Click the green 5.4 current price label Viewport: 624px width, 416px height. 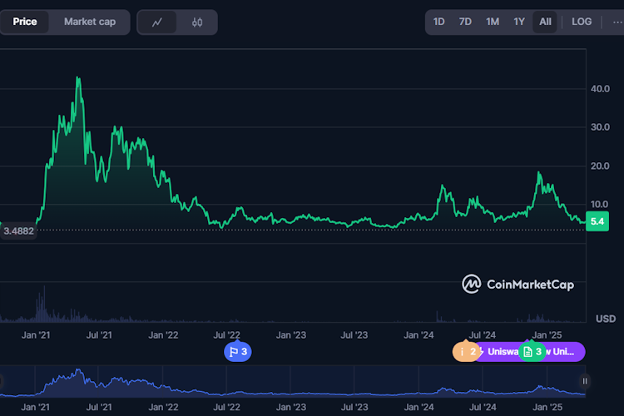[x=598, y=221]
